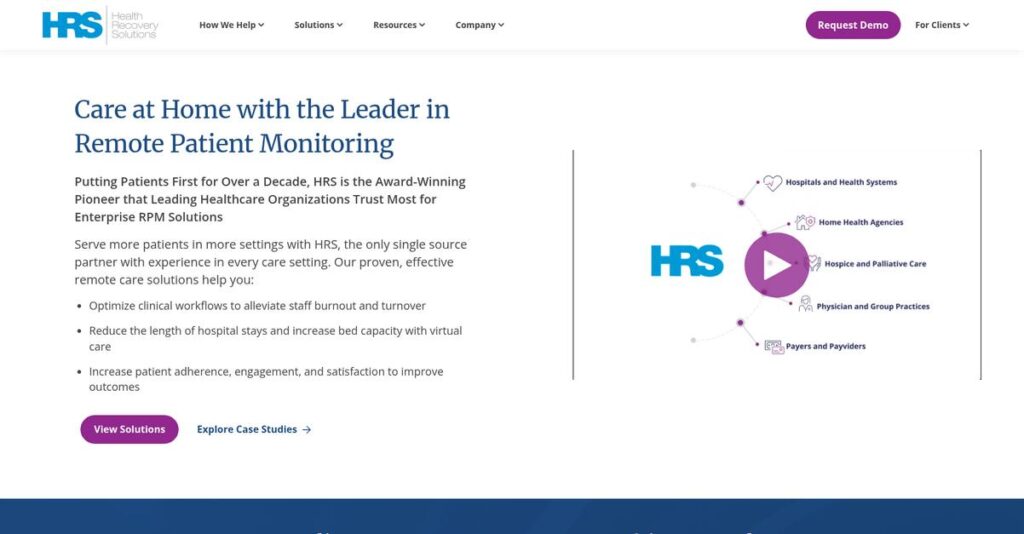Expand the Resources menu
The image size is (1024, 534).
pyautogui.click(x=399, y=25)
